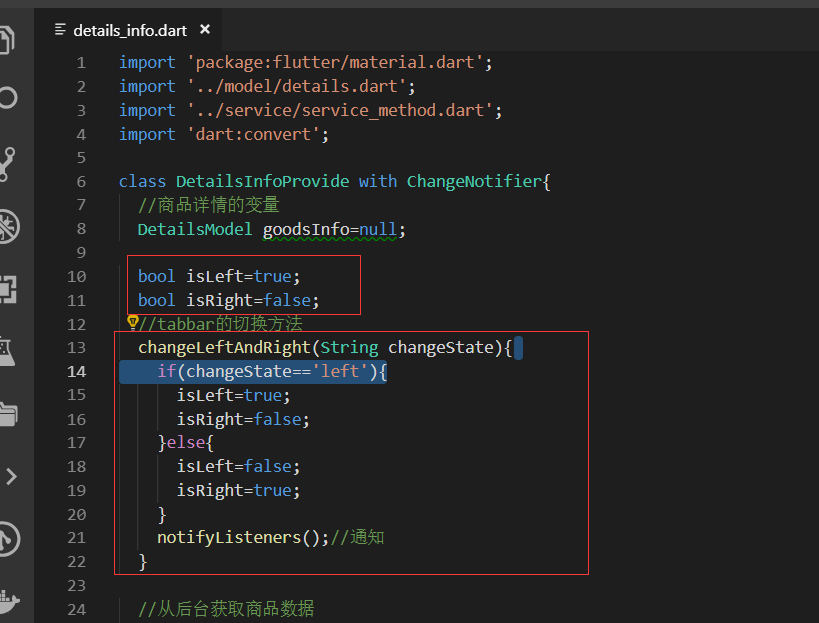Screen dimensions: 819x623
Task: Click the closing brace on line 22
Action: 143,562
